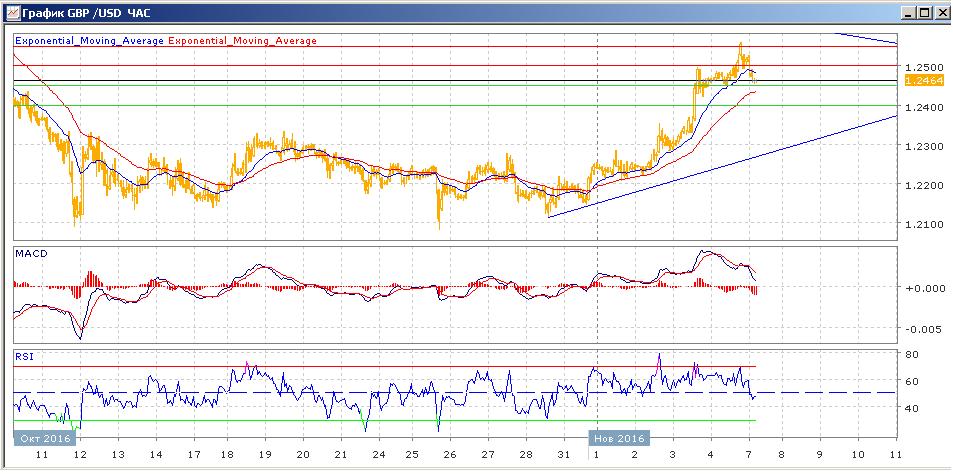Viewport: 953px width, 474px height.
Task: Click date label 14 on time axis
Action: (156, 455)
